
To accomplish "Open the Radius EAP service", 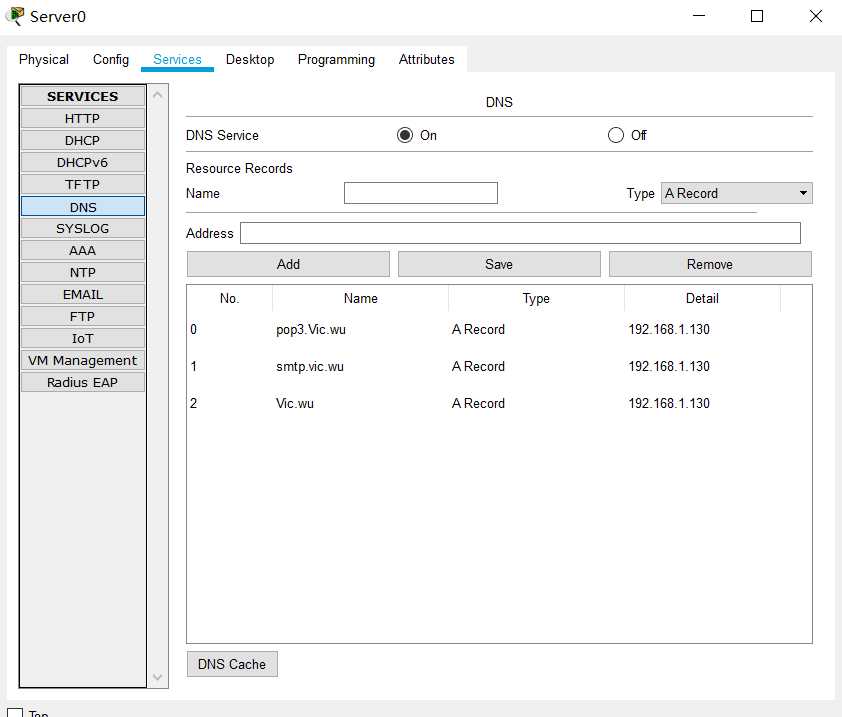I will pos(83,382).
